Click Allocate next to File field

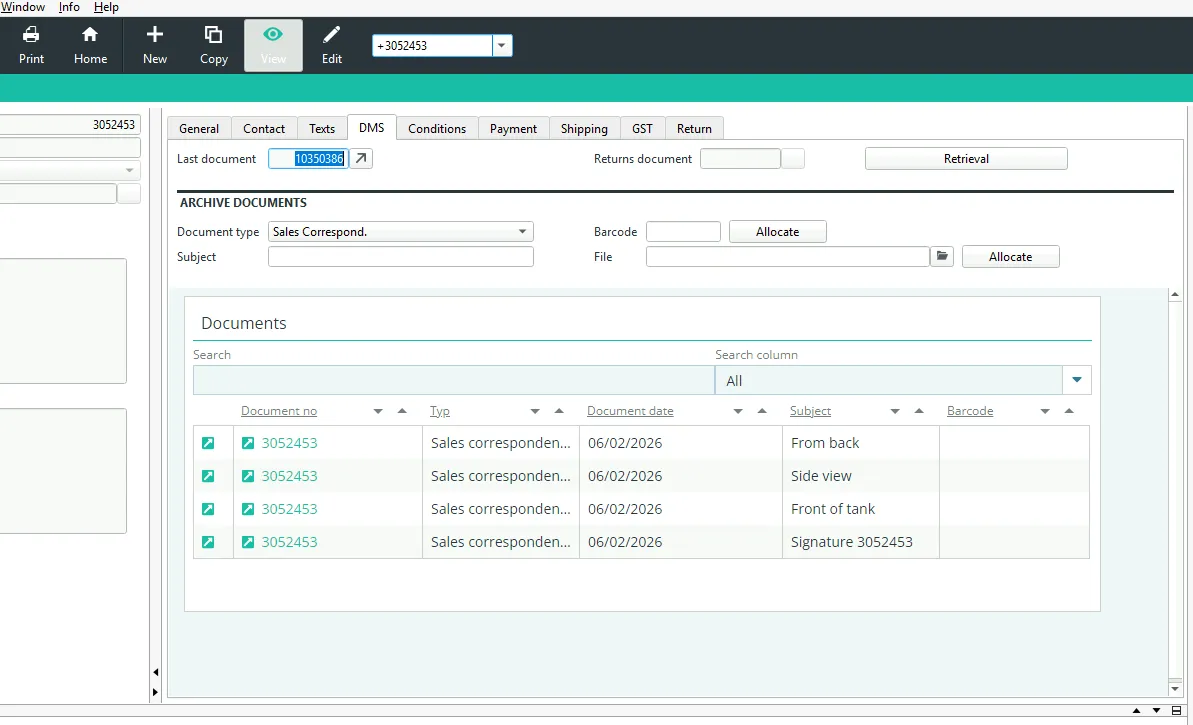(1010, 256)
